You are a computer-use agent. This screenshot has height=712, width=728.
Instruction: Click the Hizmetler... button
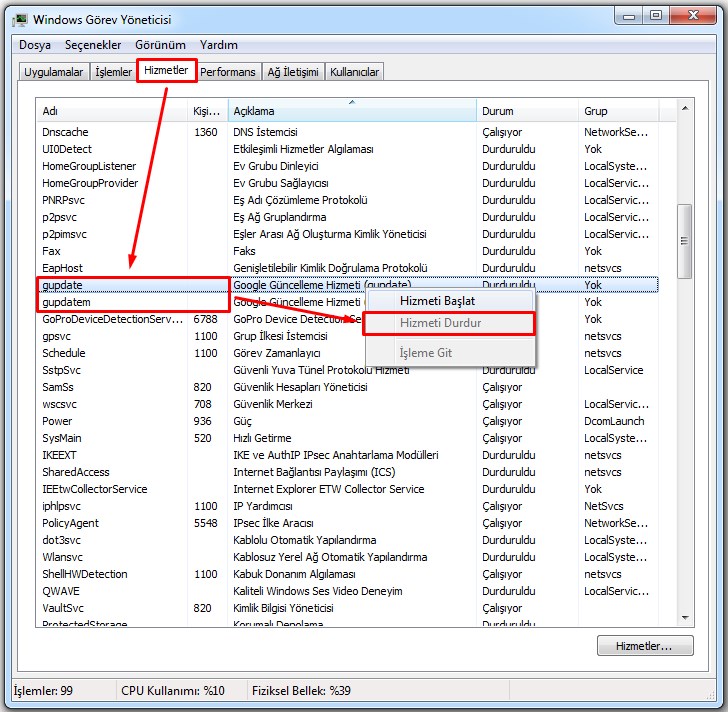tap(646, 646)
